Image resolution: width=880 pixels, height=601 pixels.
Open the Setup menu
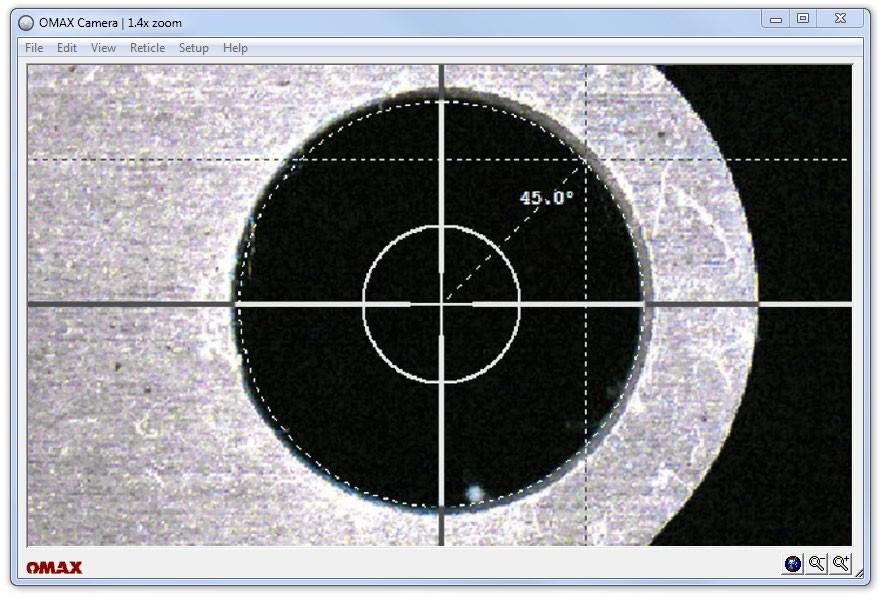tap(193, 48)
